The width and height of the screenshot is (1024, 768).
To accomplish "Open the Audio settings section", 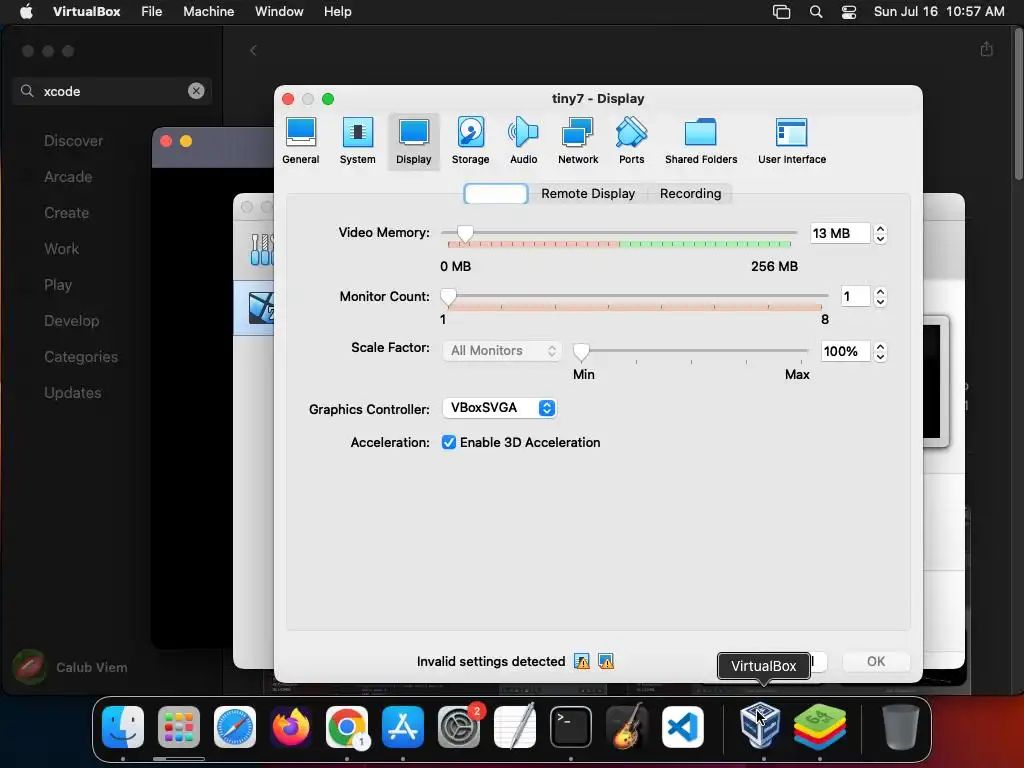I will click(524, 142).
